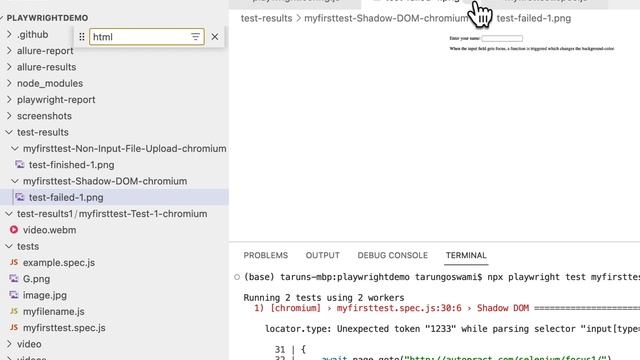Click the 'Running 2 tests using 2 workers' line
Viewport: 640px width, 360px height.
point(324,298)
